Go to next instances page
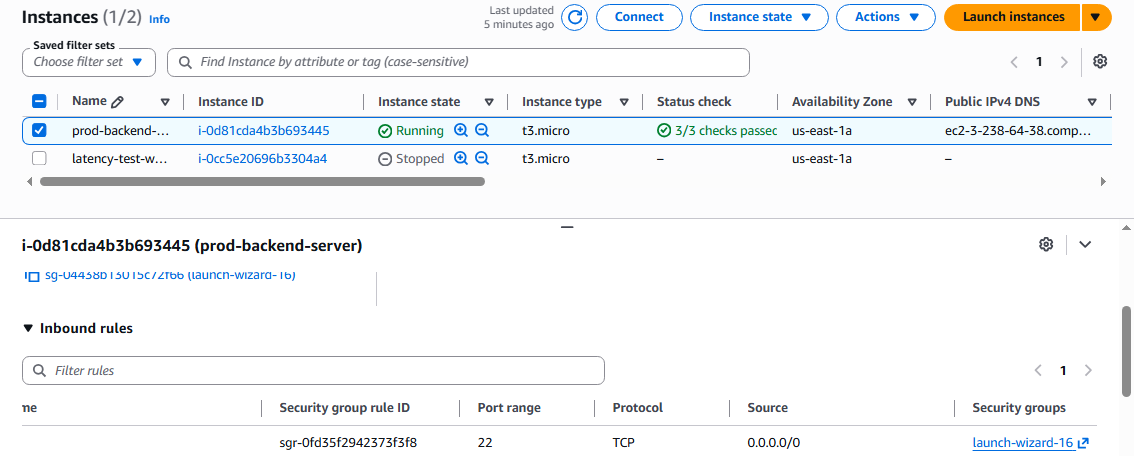Image resolution: width=1134 pixels, height=456 pixels. pos(1064,62)
